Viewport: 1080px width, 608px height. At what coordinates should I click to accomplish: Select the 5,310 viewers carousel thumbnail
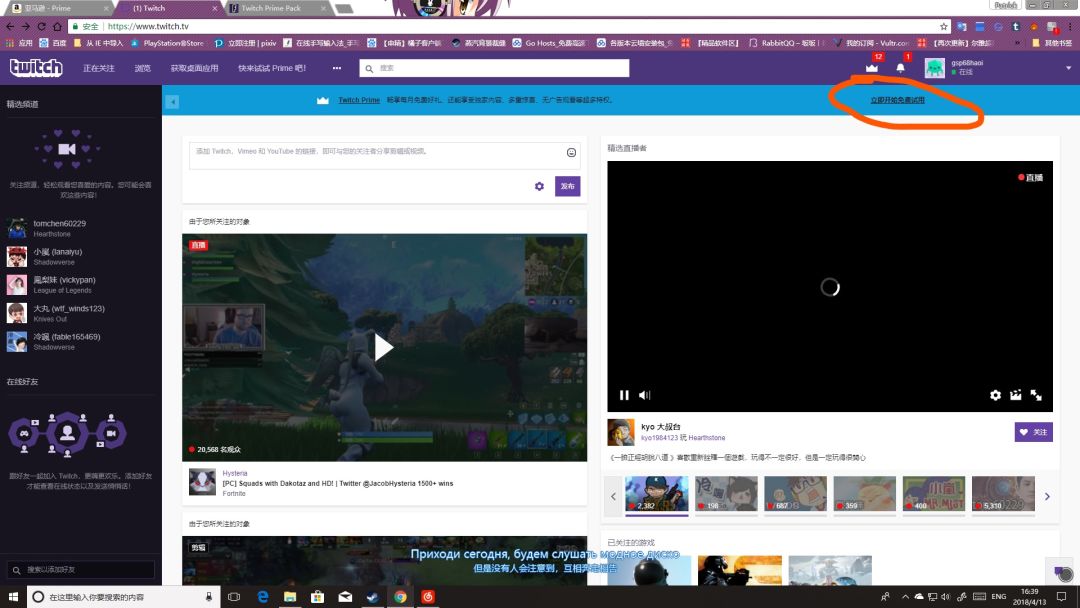click(1003, 494)
